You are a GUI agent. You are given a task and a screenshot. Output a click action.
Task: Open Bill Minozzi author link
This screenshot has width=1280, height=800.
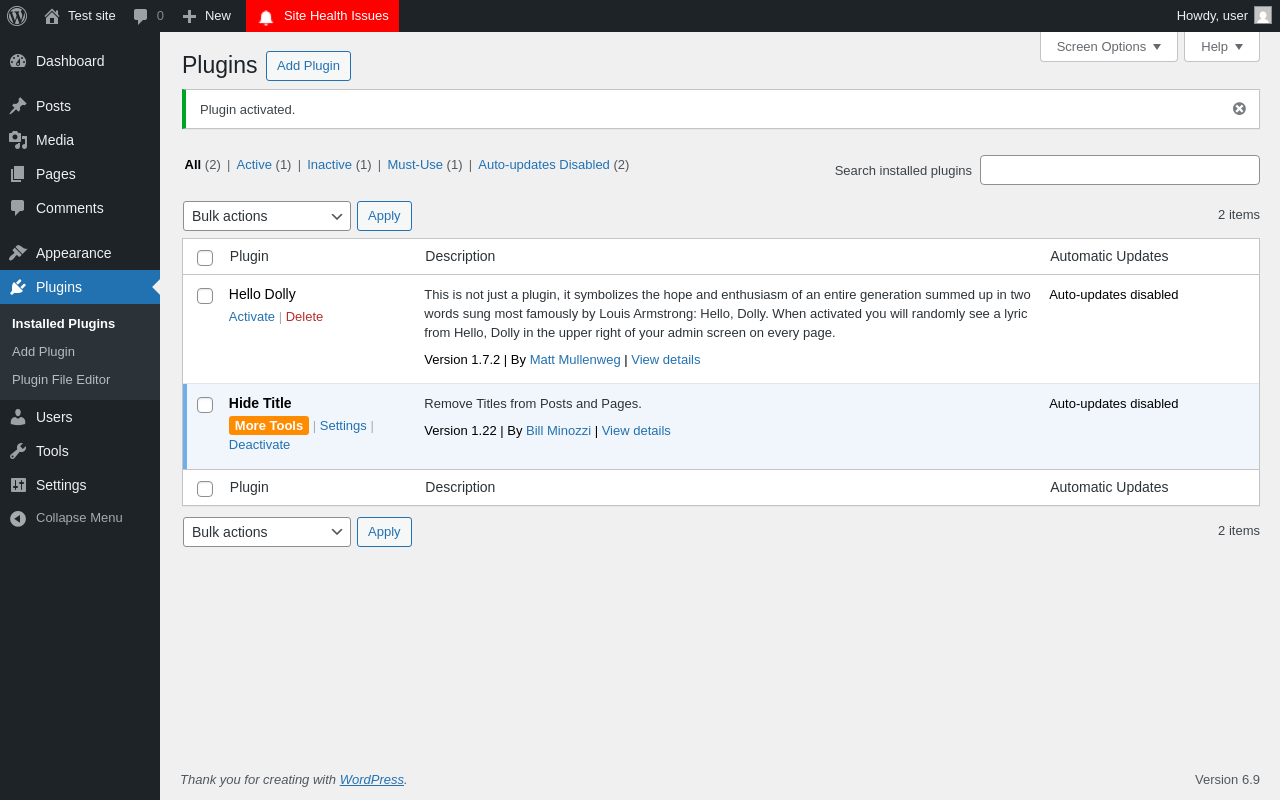558,431
